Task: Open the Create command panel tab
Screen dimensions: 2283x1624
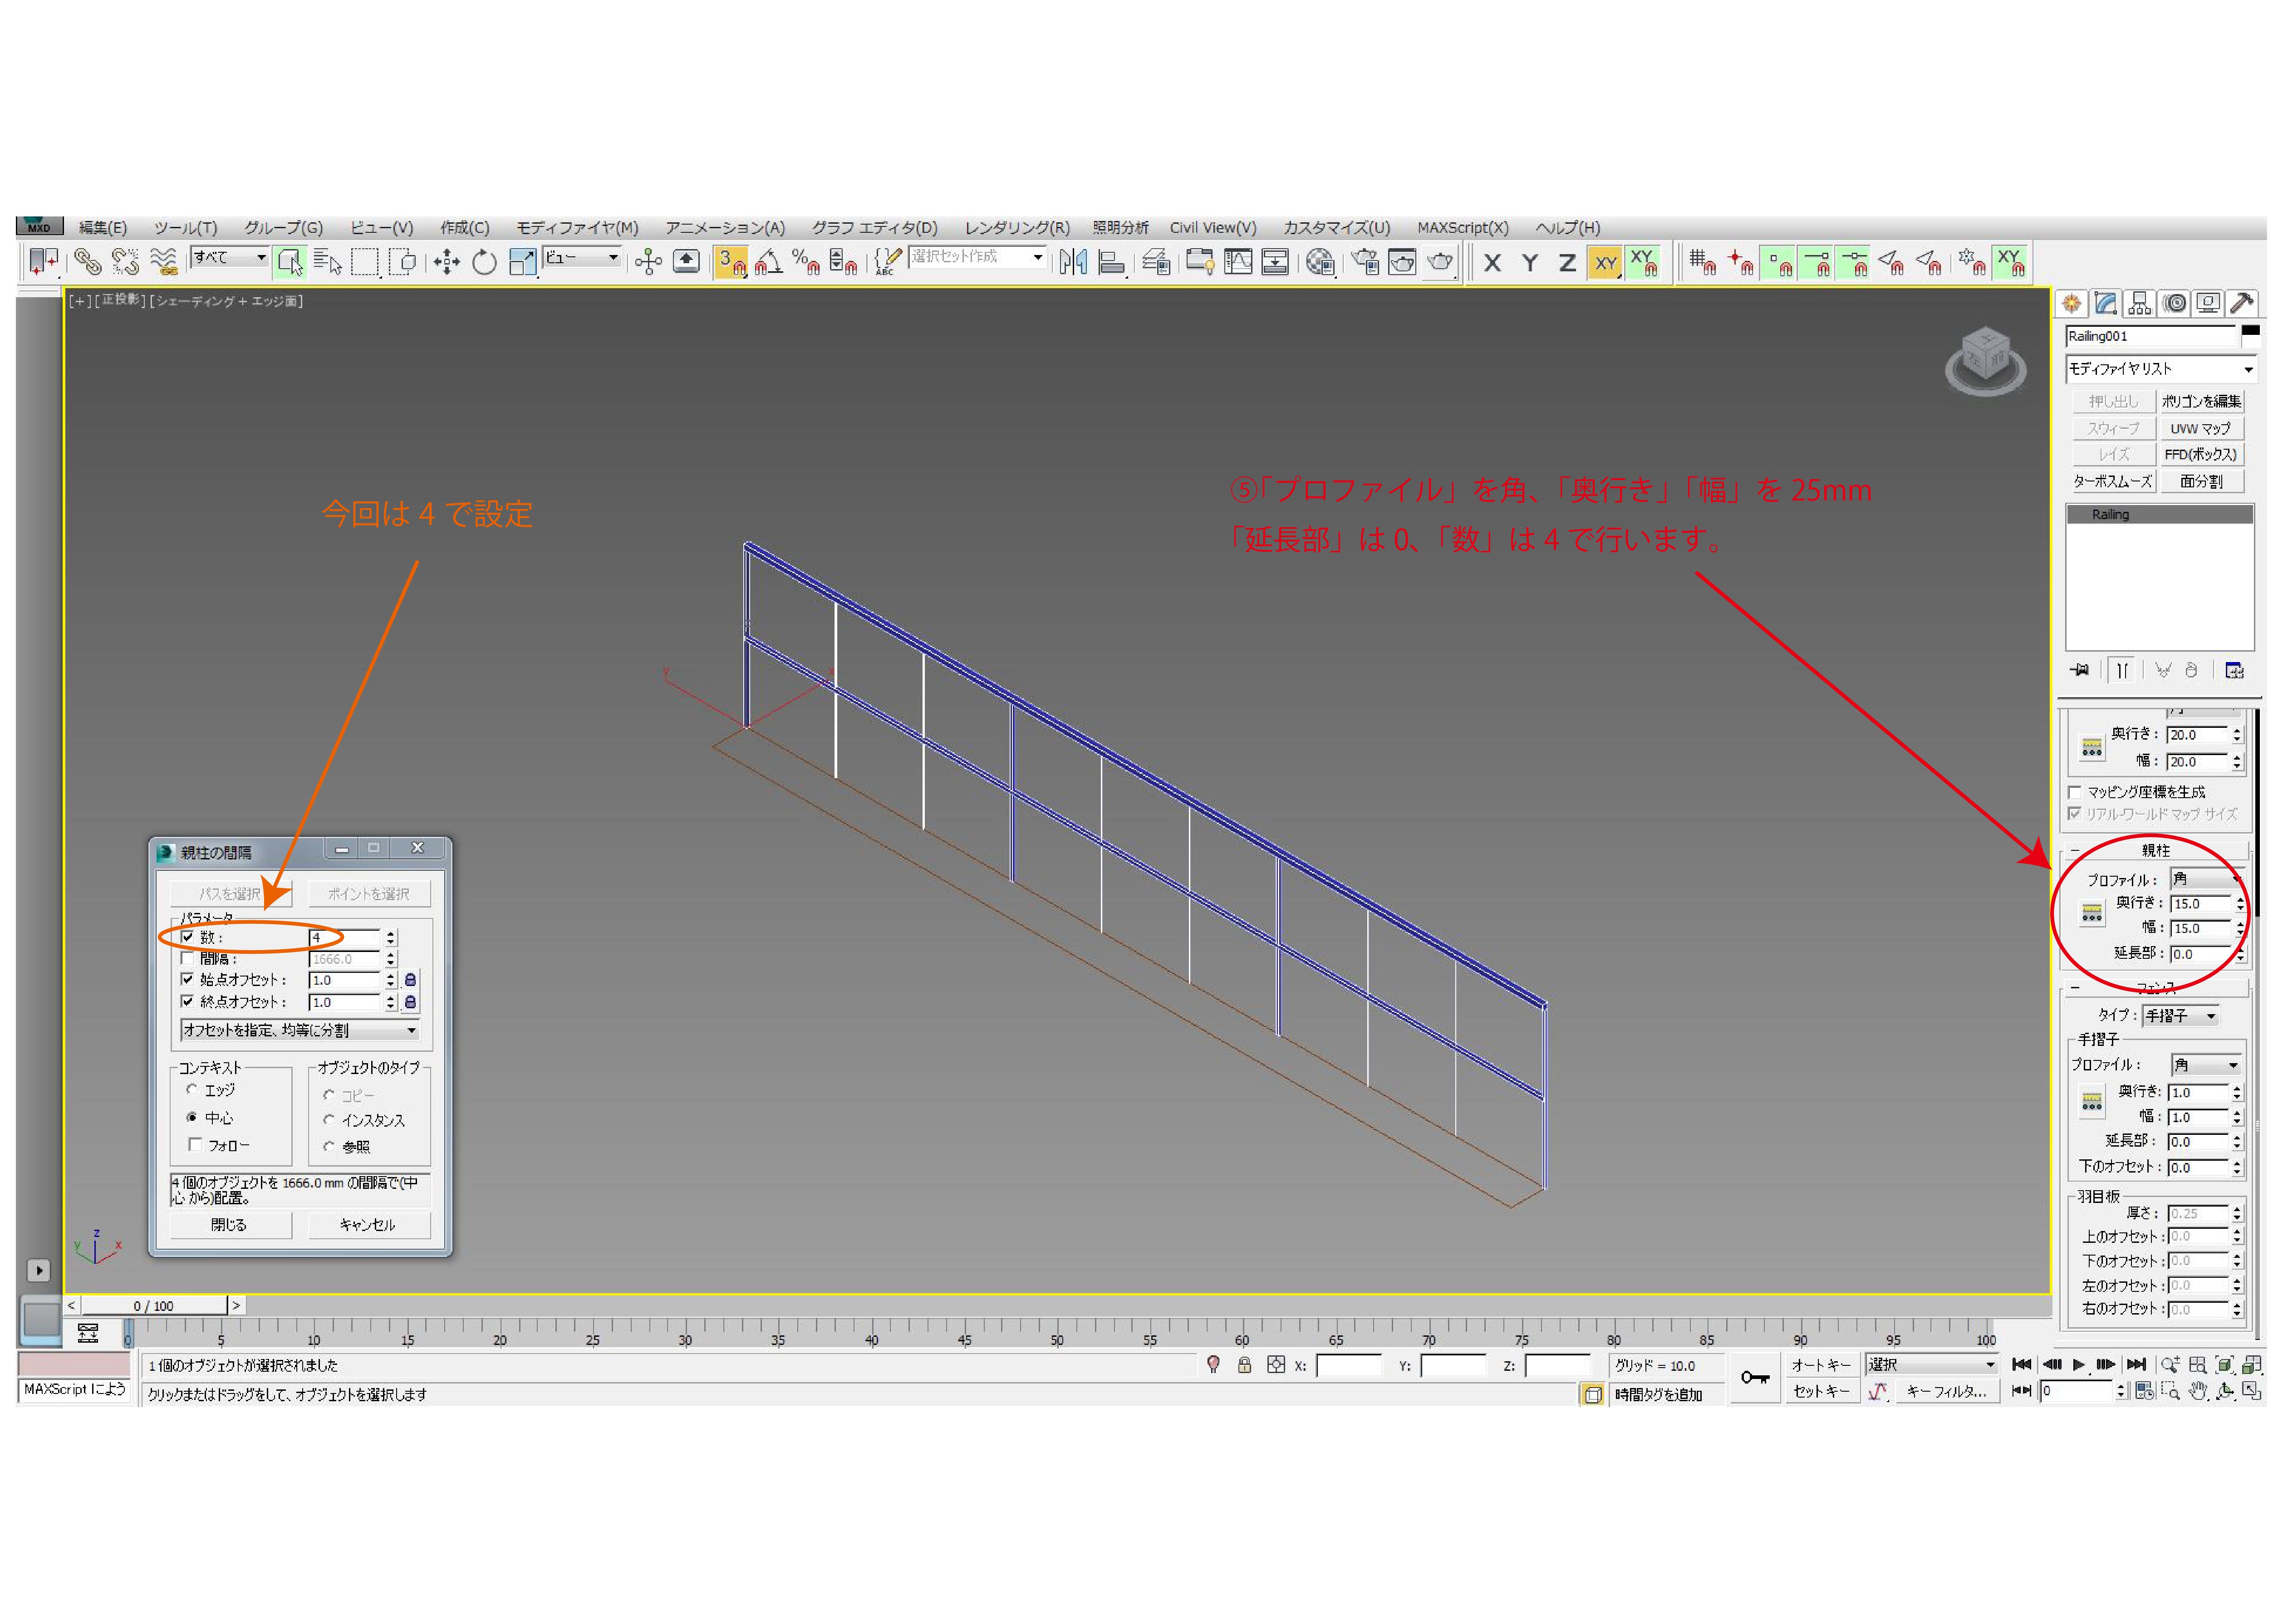Action: (2072, 303)
